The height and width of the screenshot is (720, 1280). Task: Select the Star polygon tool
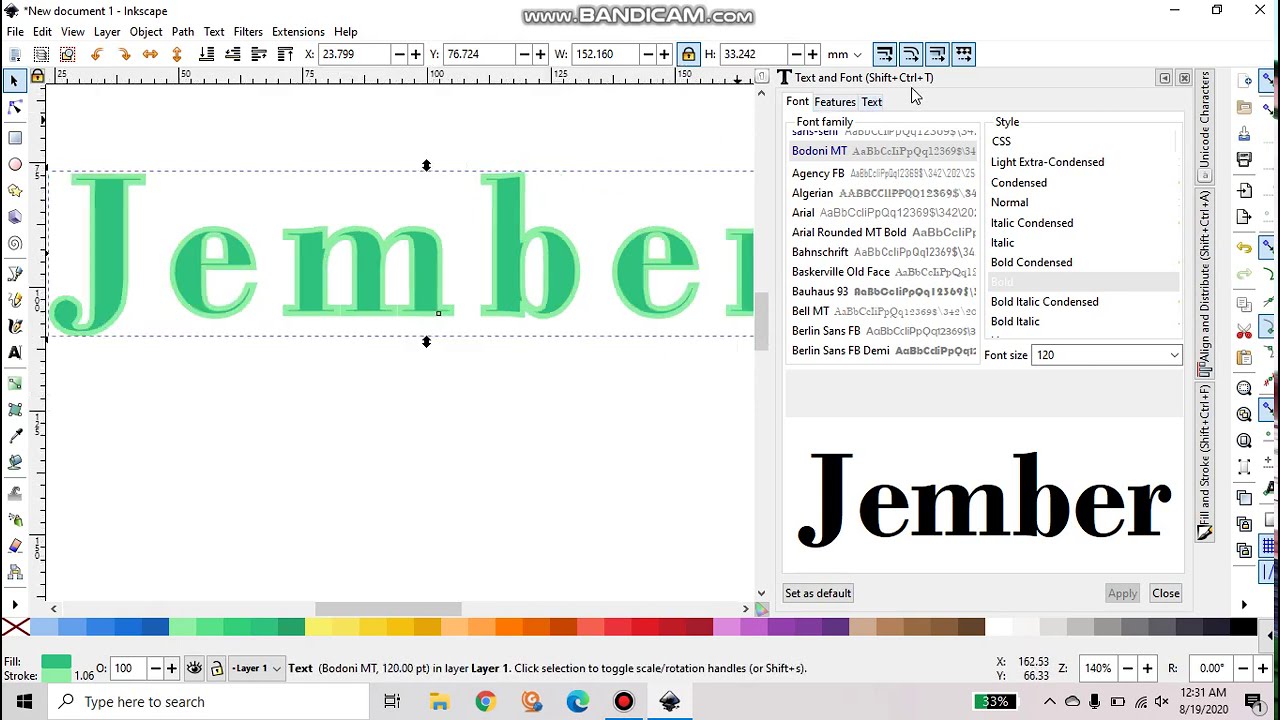[x=15, y=190]
